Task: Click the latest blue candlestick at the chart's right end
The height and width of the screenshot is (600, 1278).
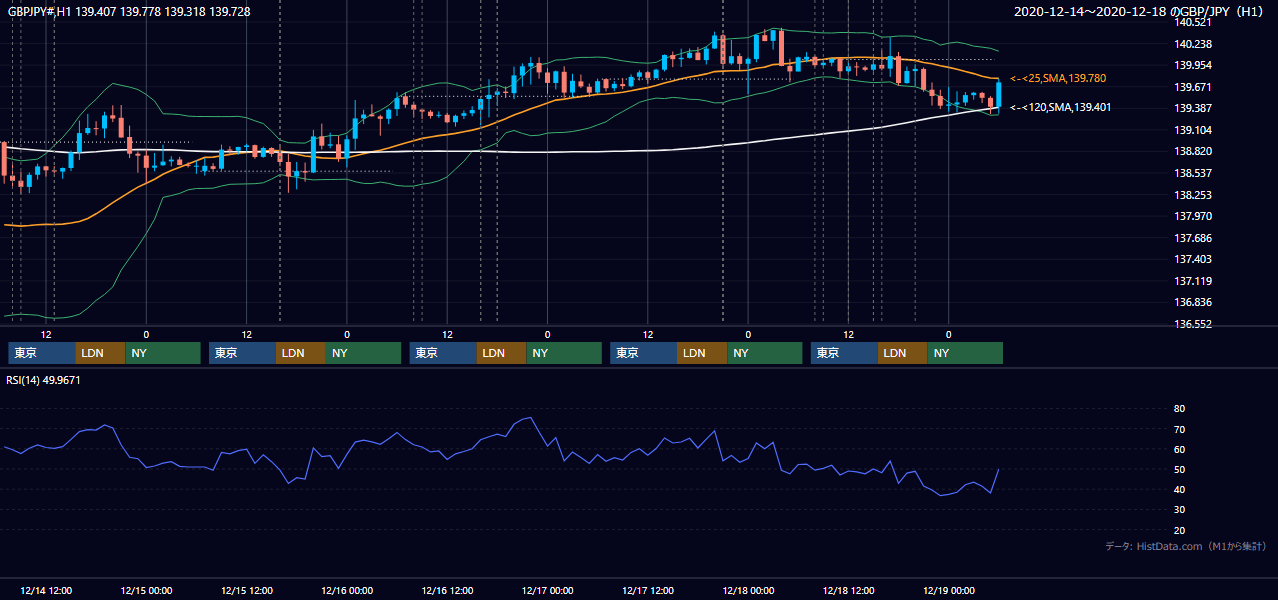Action: tap(998, 95)
